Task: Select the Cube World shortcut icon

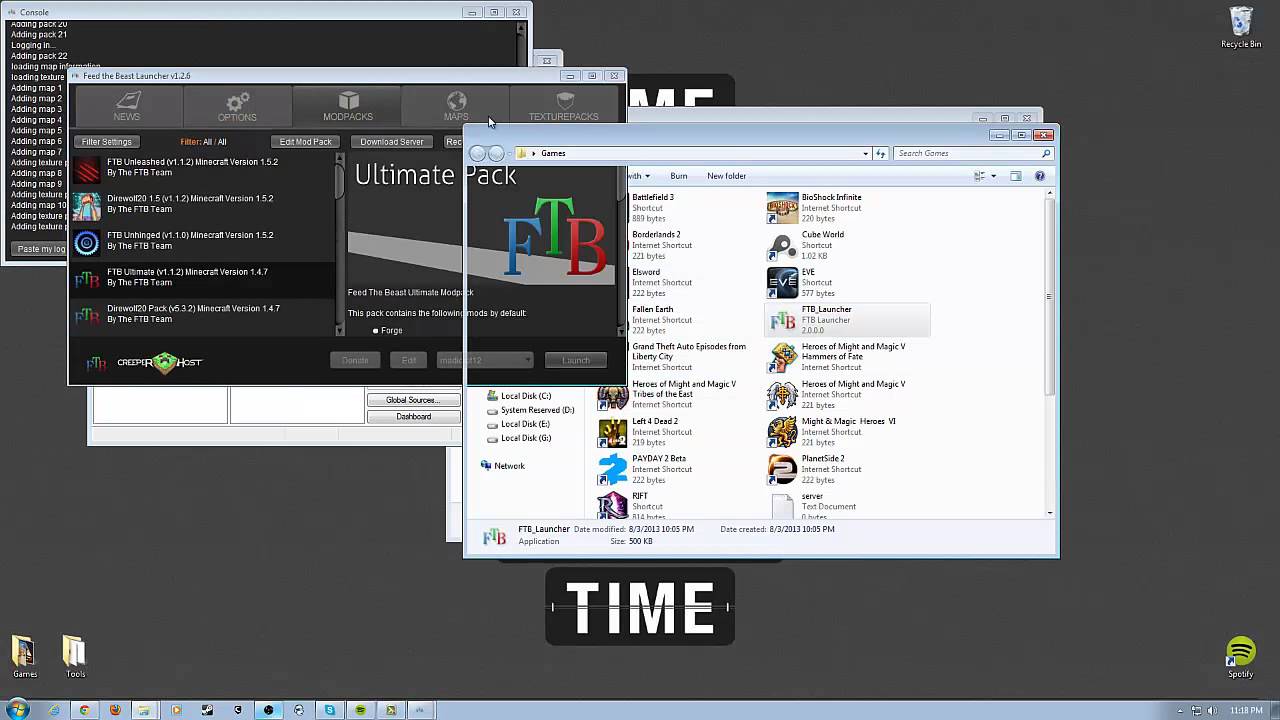Action: pos(782,246)
